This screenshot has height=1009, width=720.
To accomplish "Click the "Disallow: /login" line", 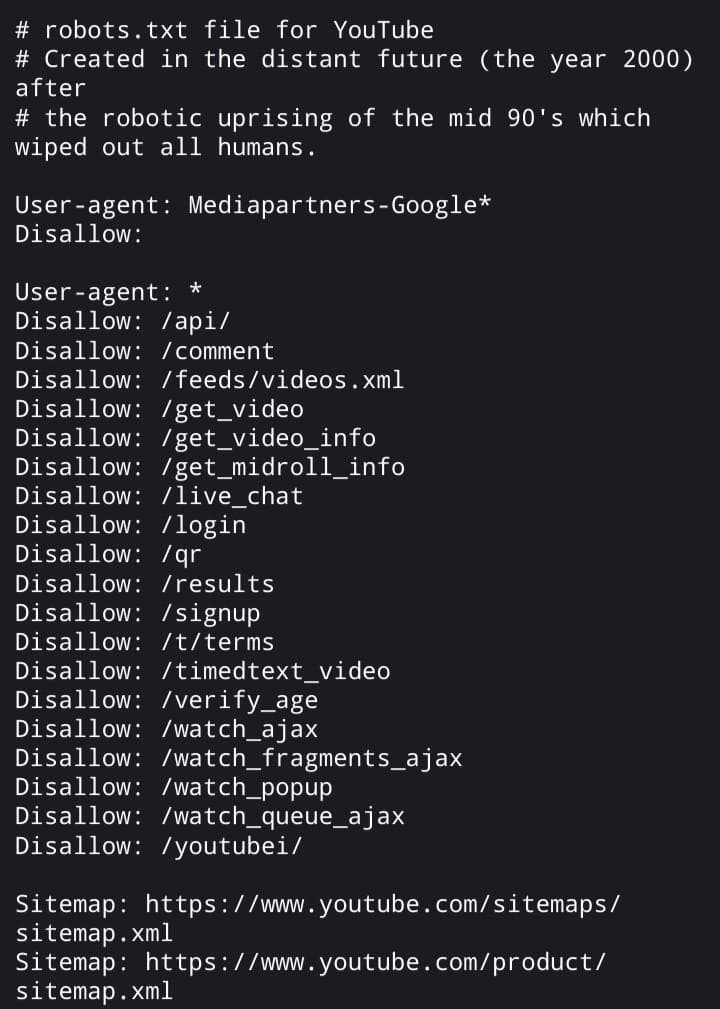I will tap(130, 525).
